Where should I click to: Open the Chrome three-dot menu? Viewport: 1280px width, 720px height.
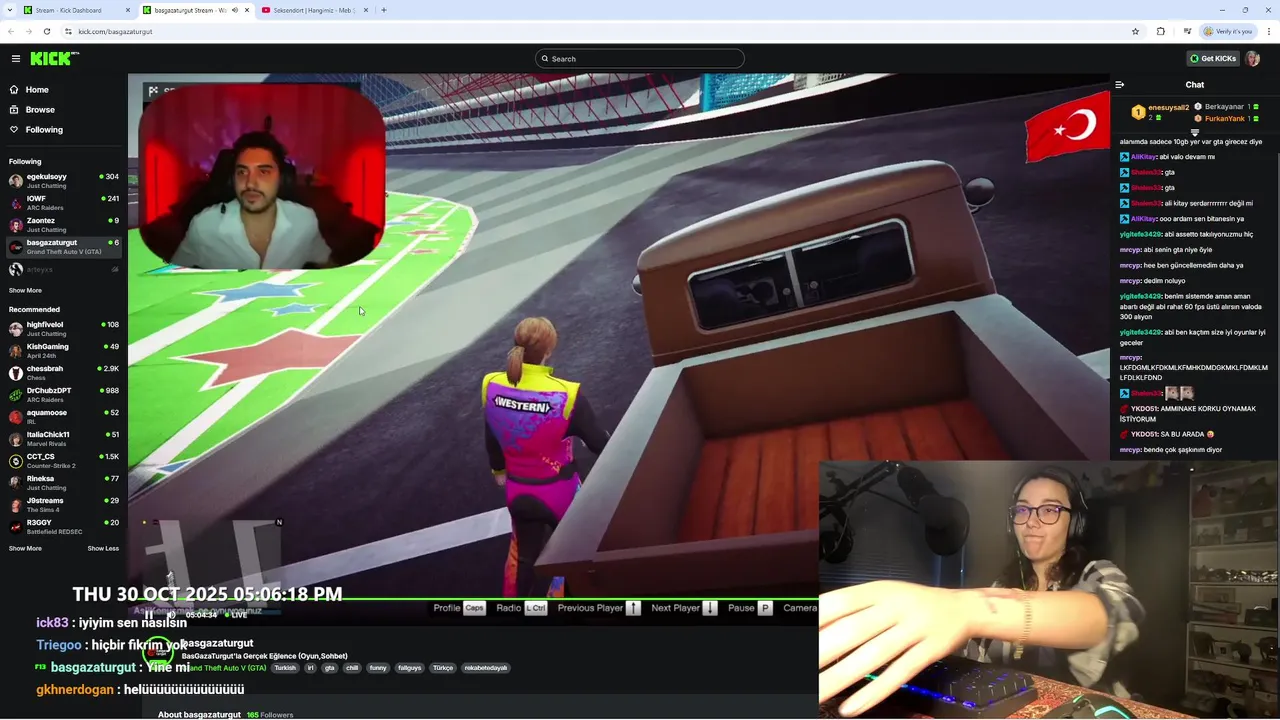[1267, 31]
